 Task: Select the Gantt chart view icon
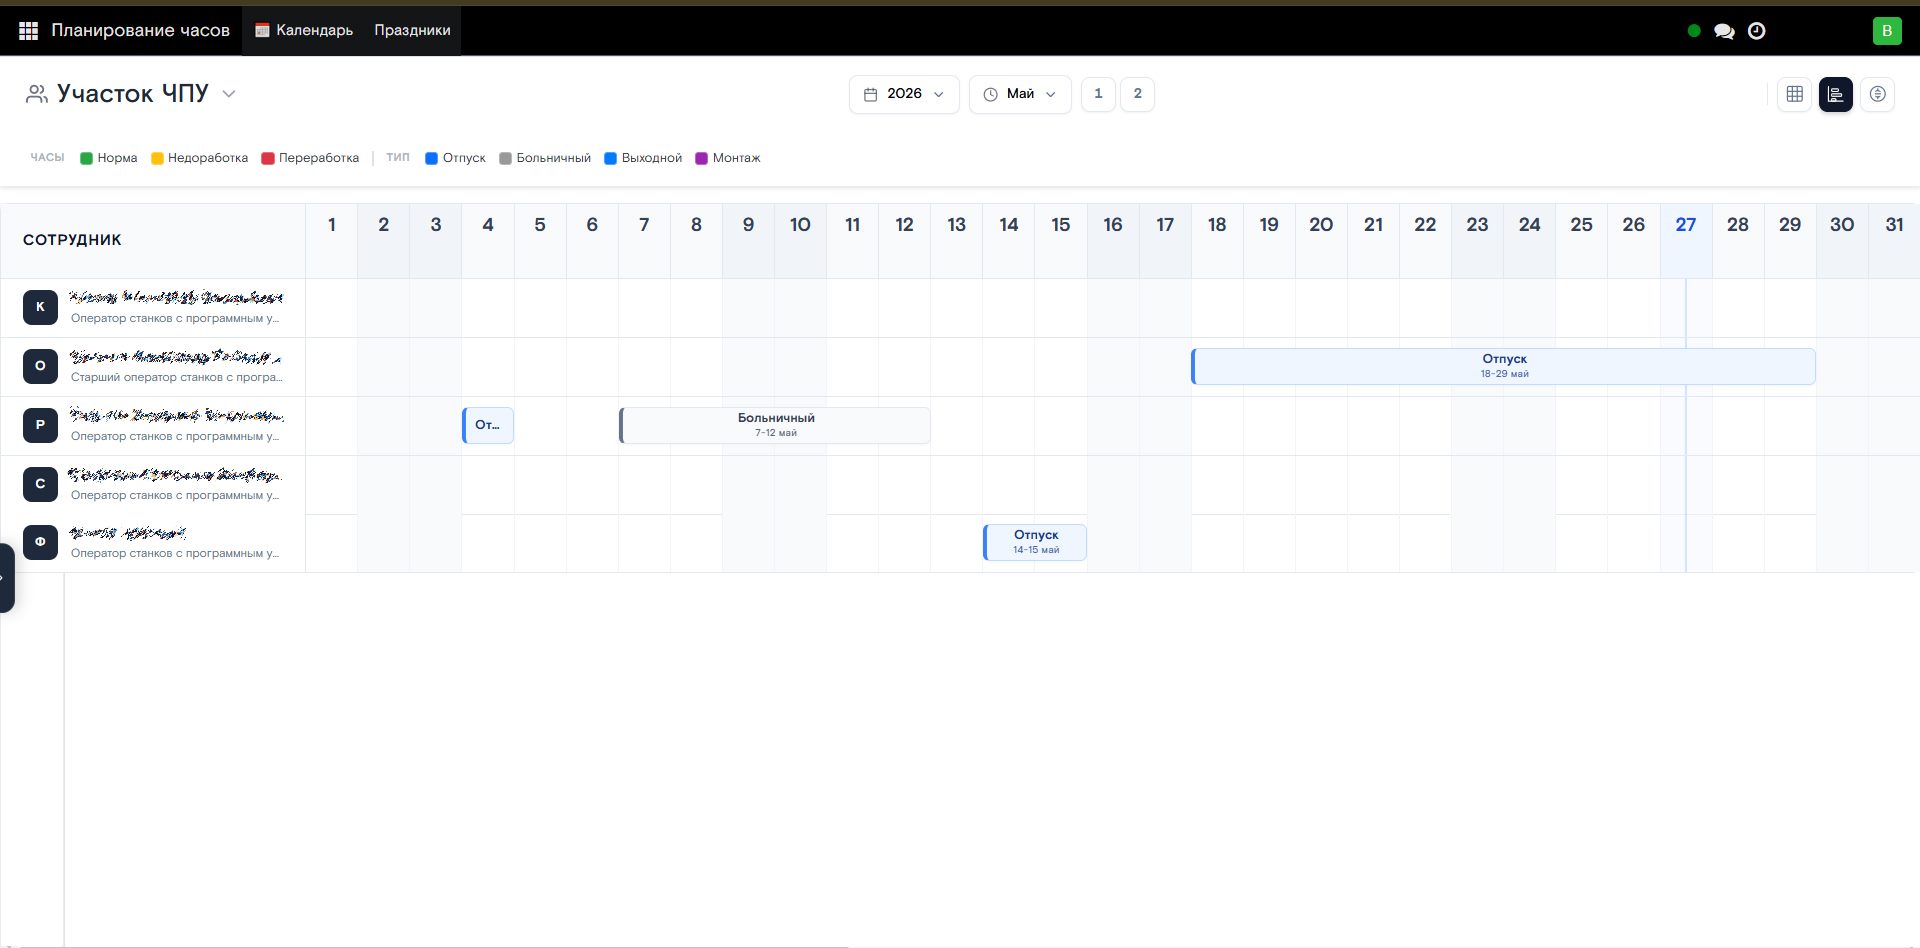click(x=1836, y=94)
